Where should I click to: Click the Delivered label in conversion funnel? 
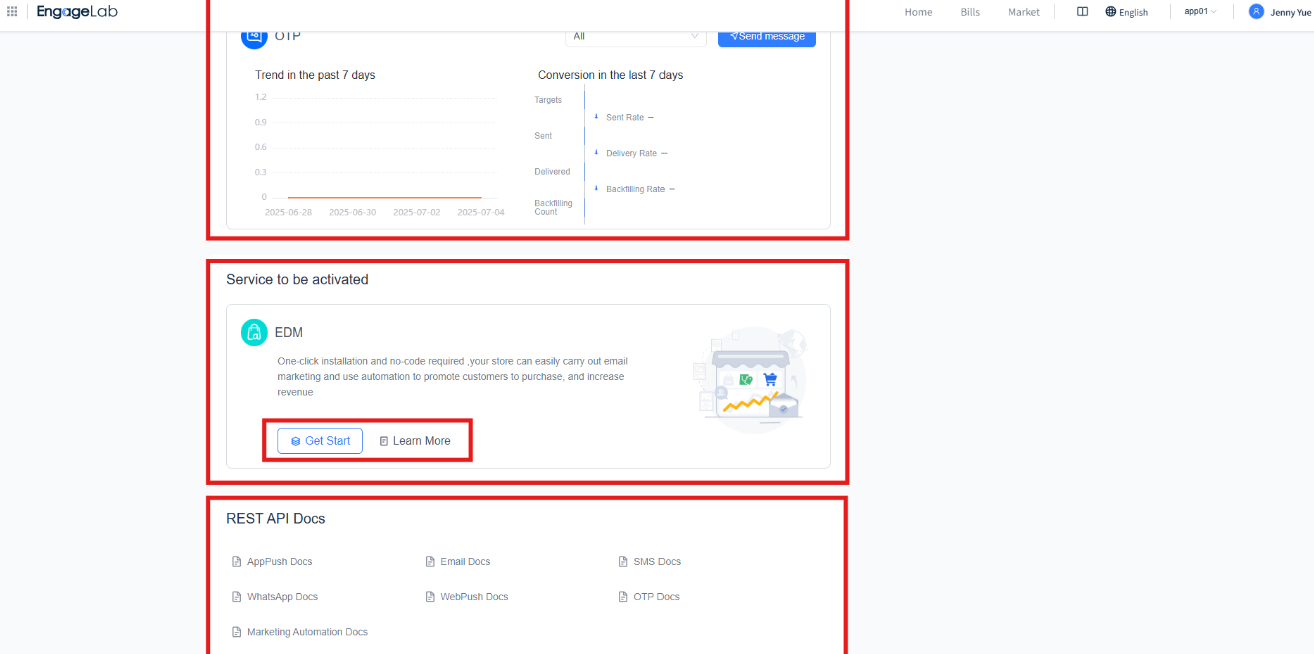click(x=552, y=172)
